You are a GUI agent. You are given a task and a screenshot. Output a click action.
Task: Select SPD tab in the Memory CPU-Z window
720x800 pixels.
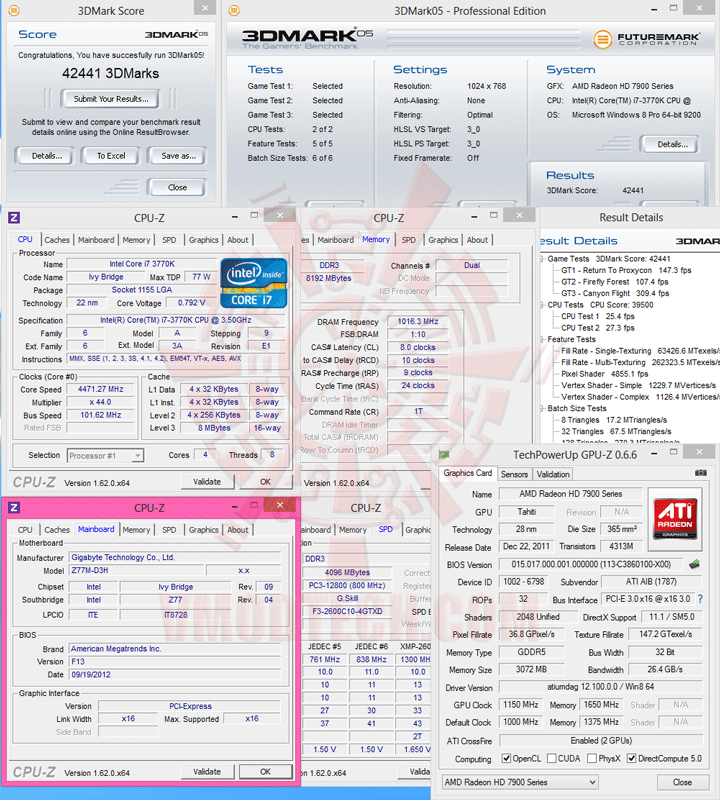click(408, 240)
